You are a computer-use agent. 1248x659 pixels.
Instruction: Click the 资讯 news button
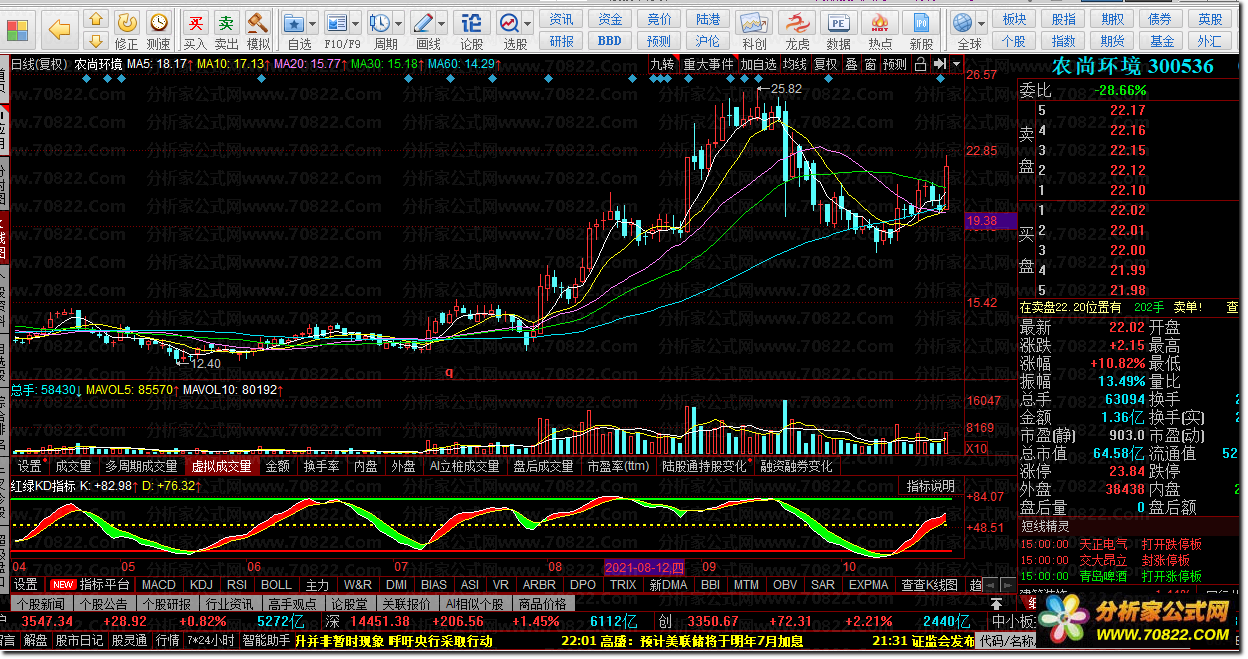point(561,19)
